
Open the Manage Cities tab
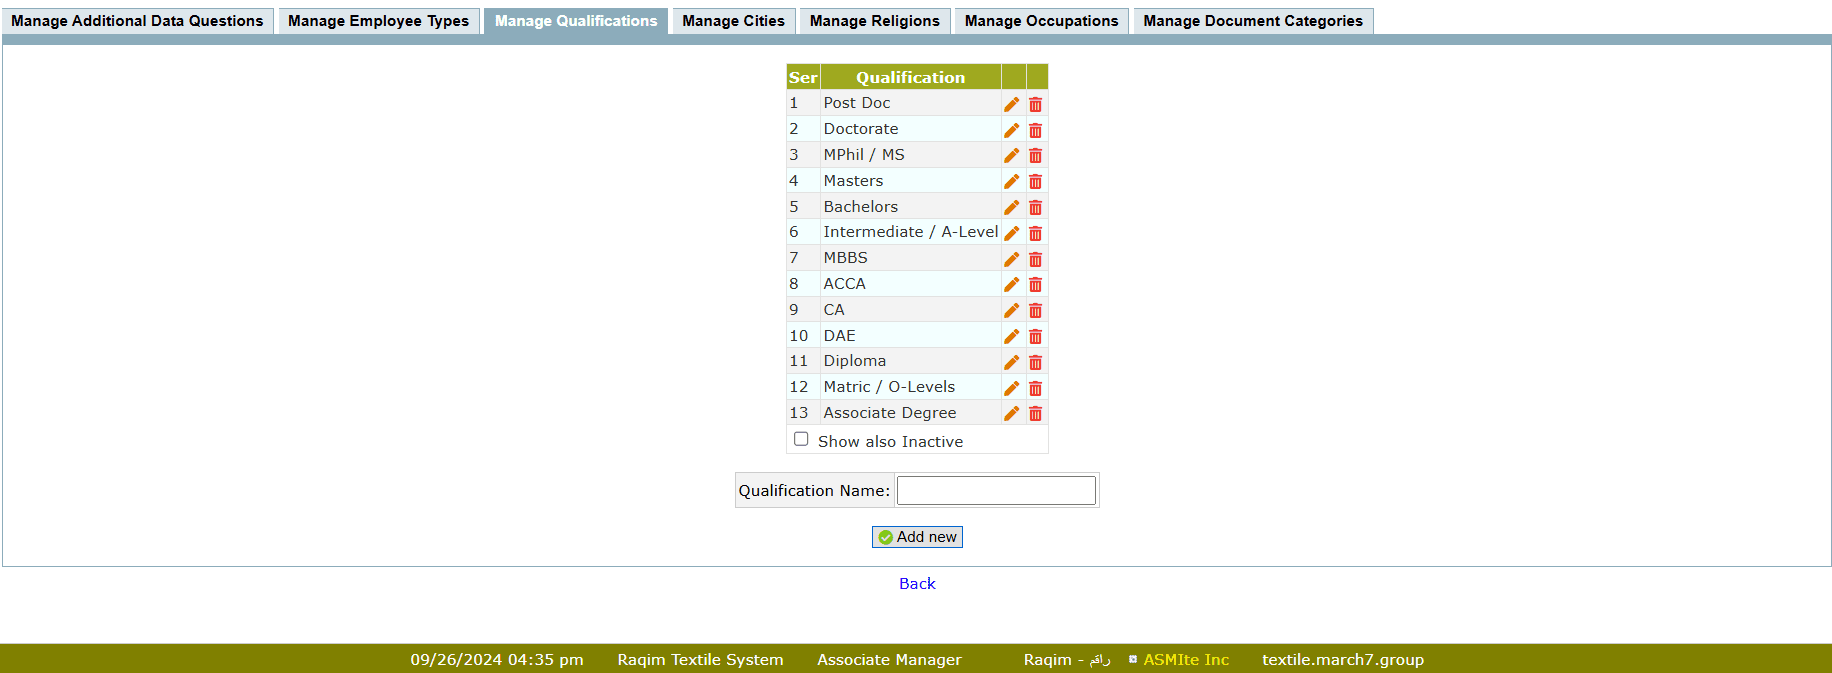click(x=733, y=21)
